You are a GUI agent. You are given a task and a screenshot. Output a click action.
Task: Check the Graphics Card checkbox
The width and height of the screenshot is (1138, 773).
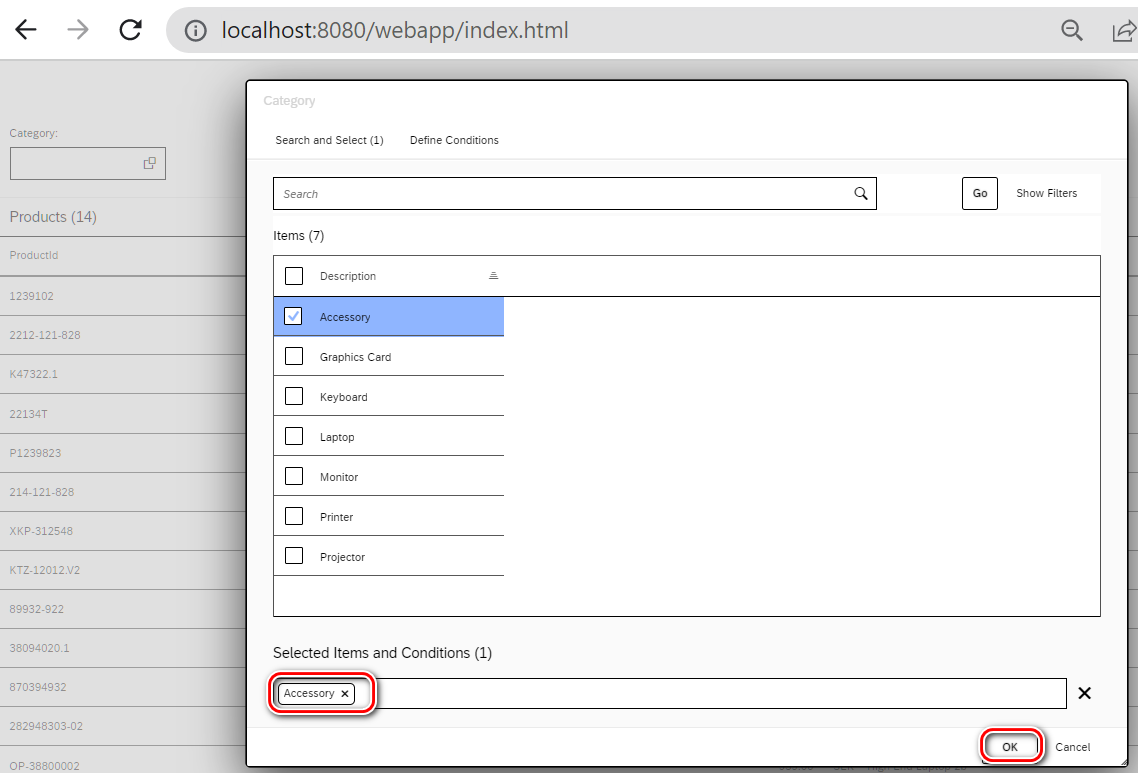pyautogui.click(x=293, y=356)
